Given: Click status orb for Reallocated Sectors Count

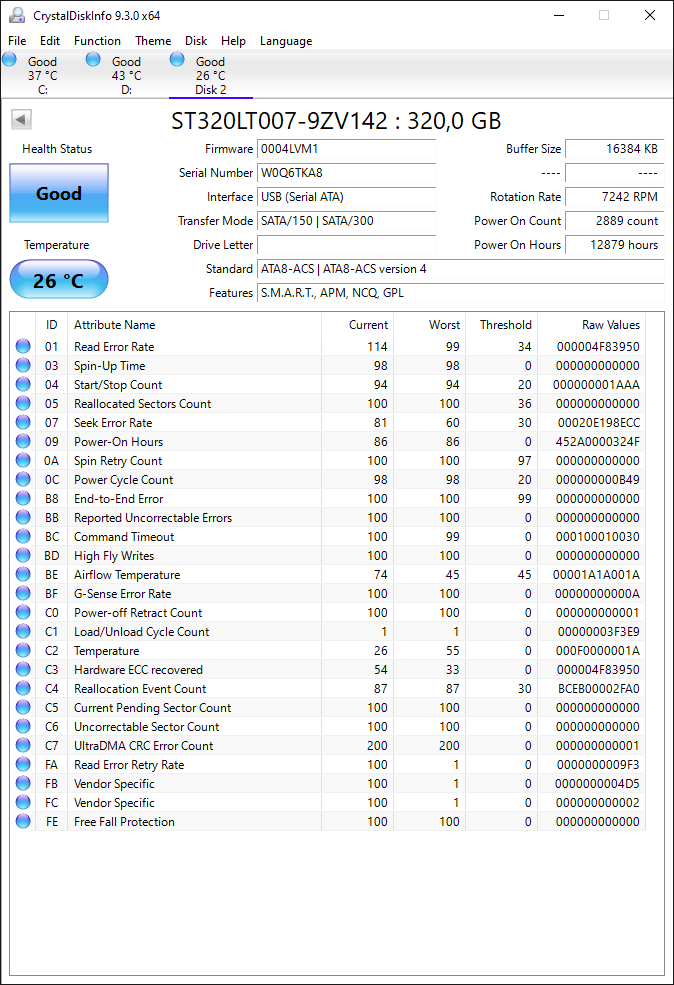Looking at the screenshot, I should tap(23, 403).
